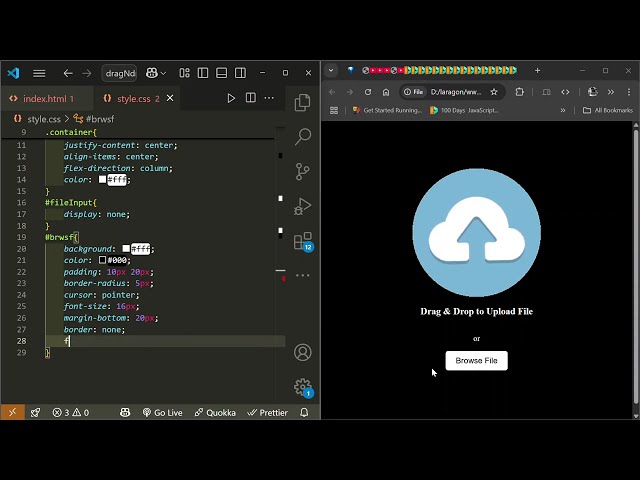640x480 pixels.
Task: Toggle the secondary side bar
Action: point(240,73)
